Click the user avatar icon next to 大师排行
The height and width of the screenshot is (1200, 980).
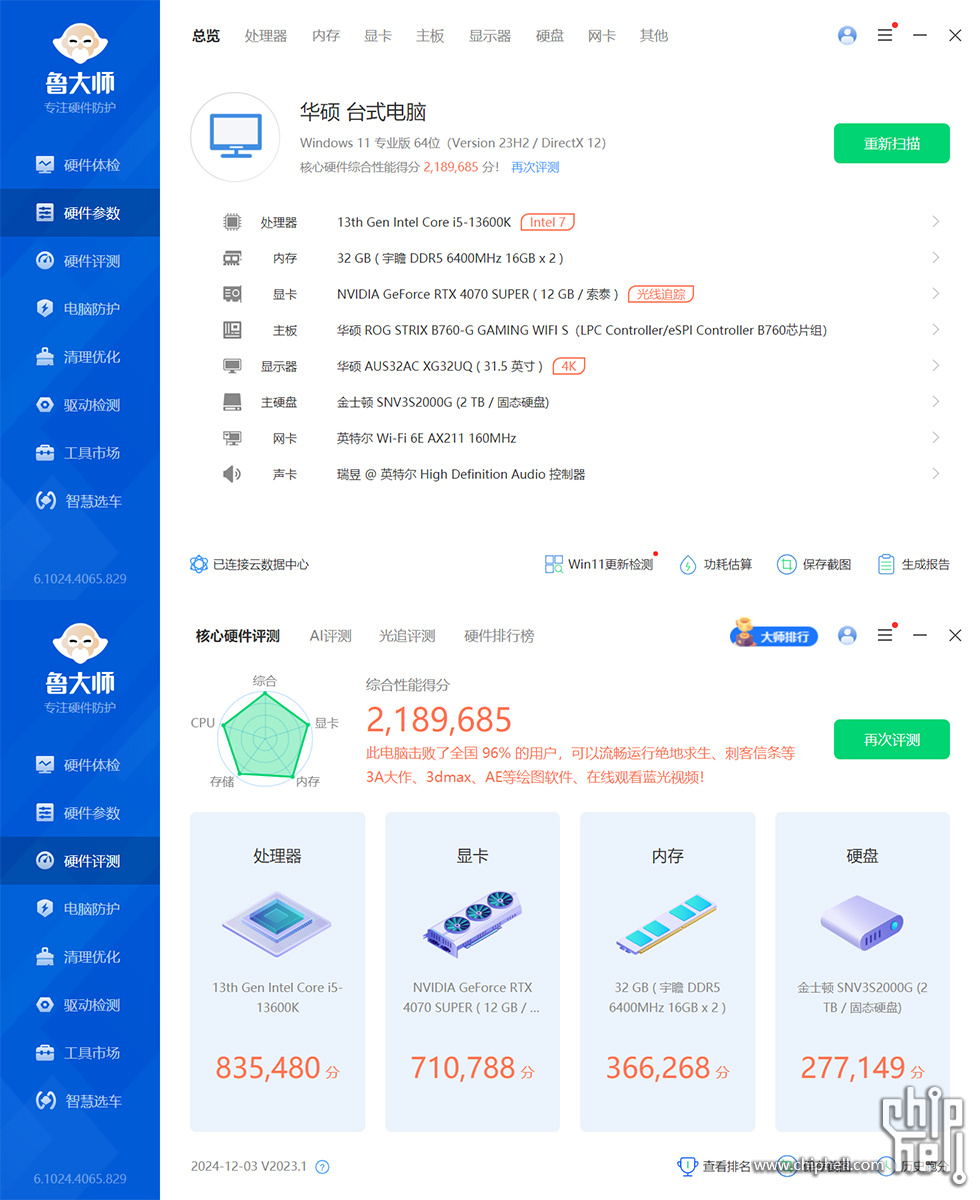(847, 635)
